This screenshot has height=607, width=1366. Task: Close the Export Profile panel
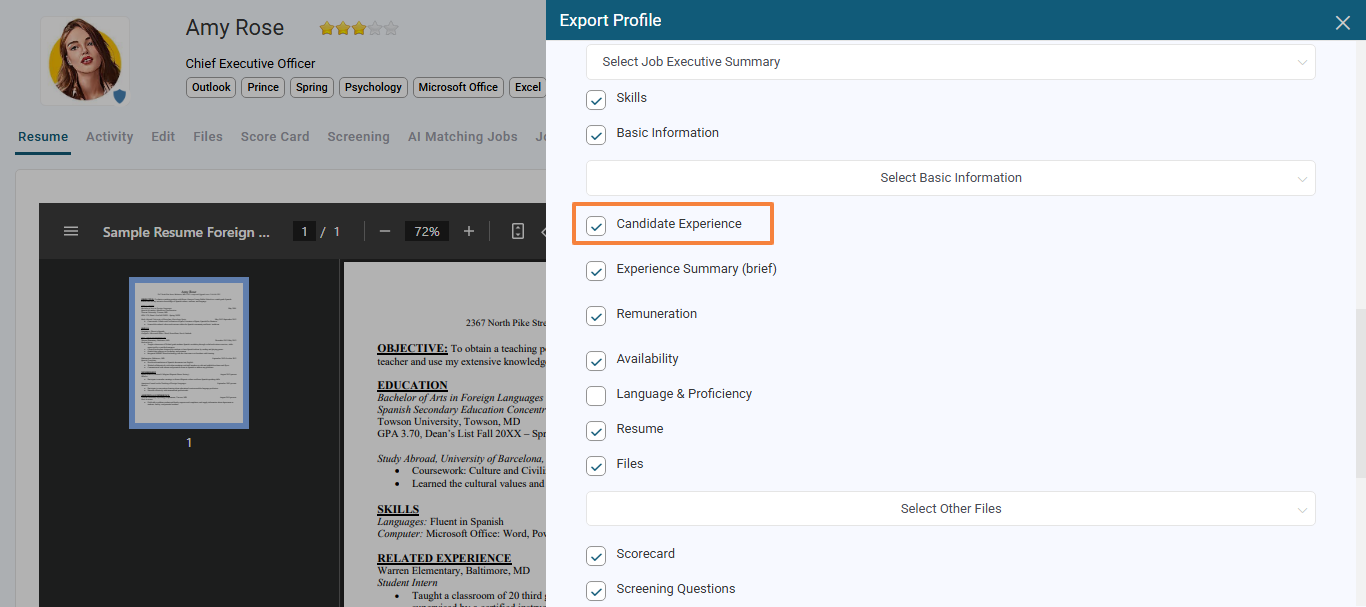click(x=1342, y=22)
